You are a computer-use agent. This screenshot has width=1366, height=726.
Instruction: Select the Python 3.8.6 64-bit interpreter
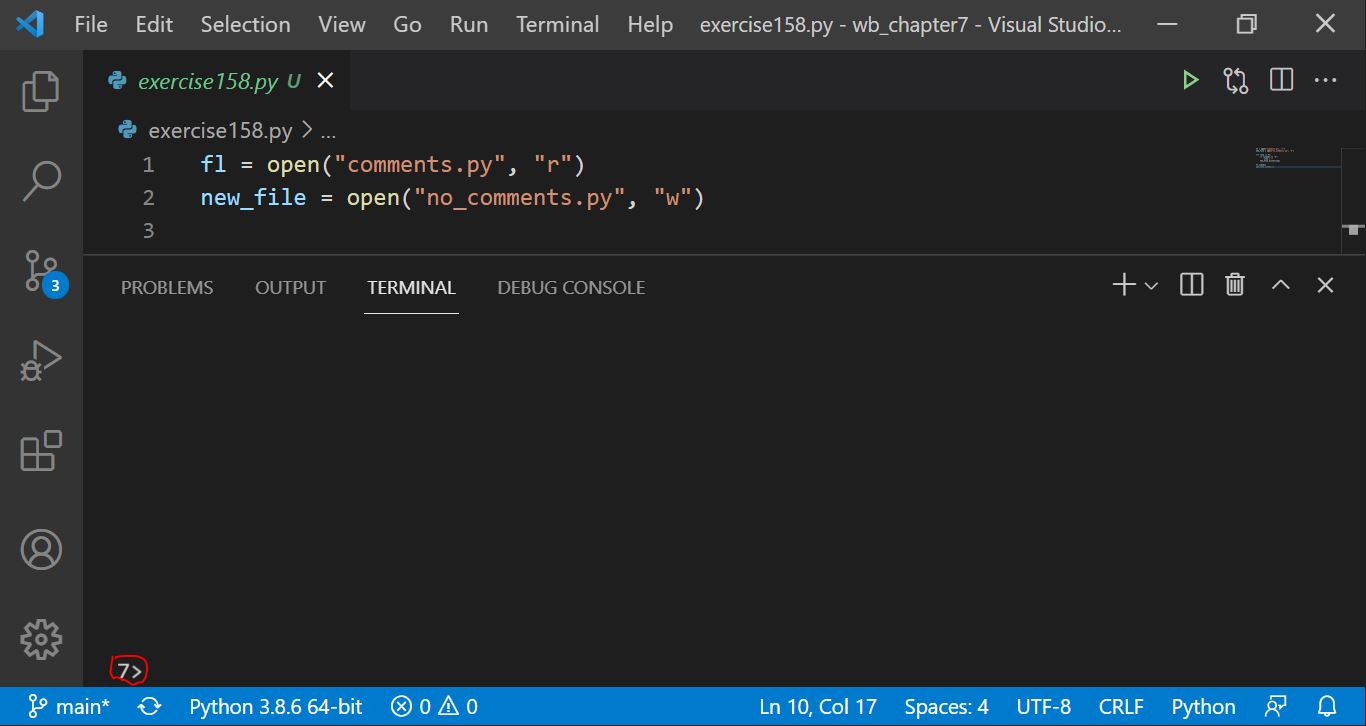(275, 706)
